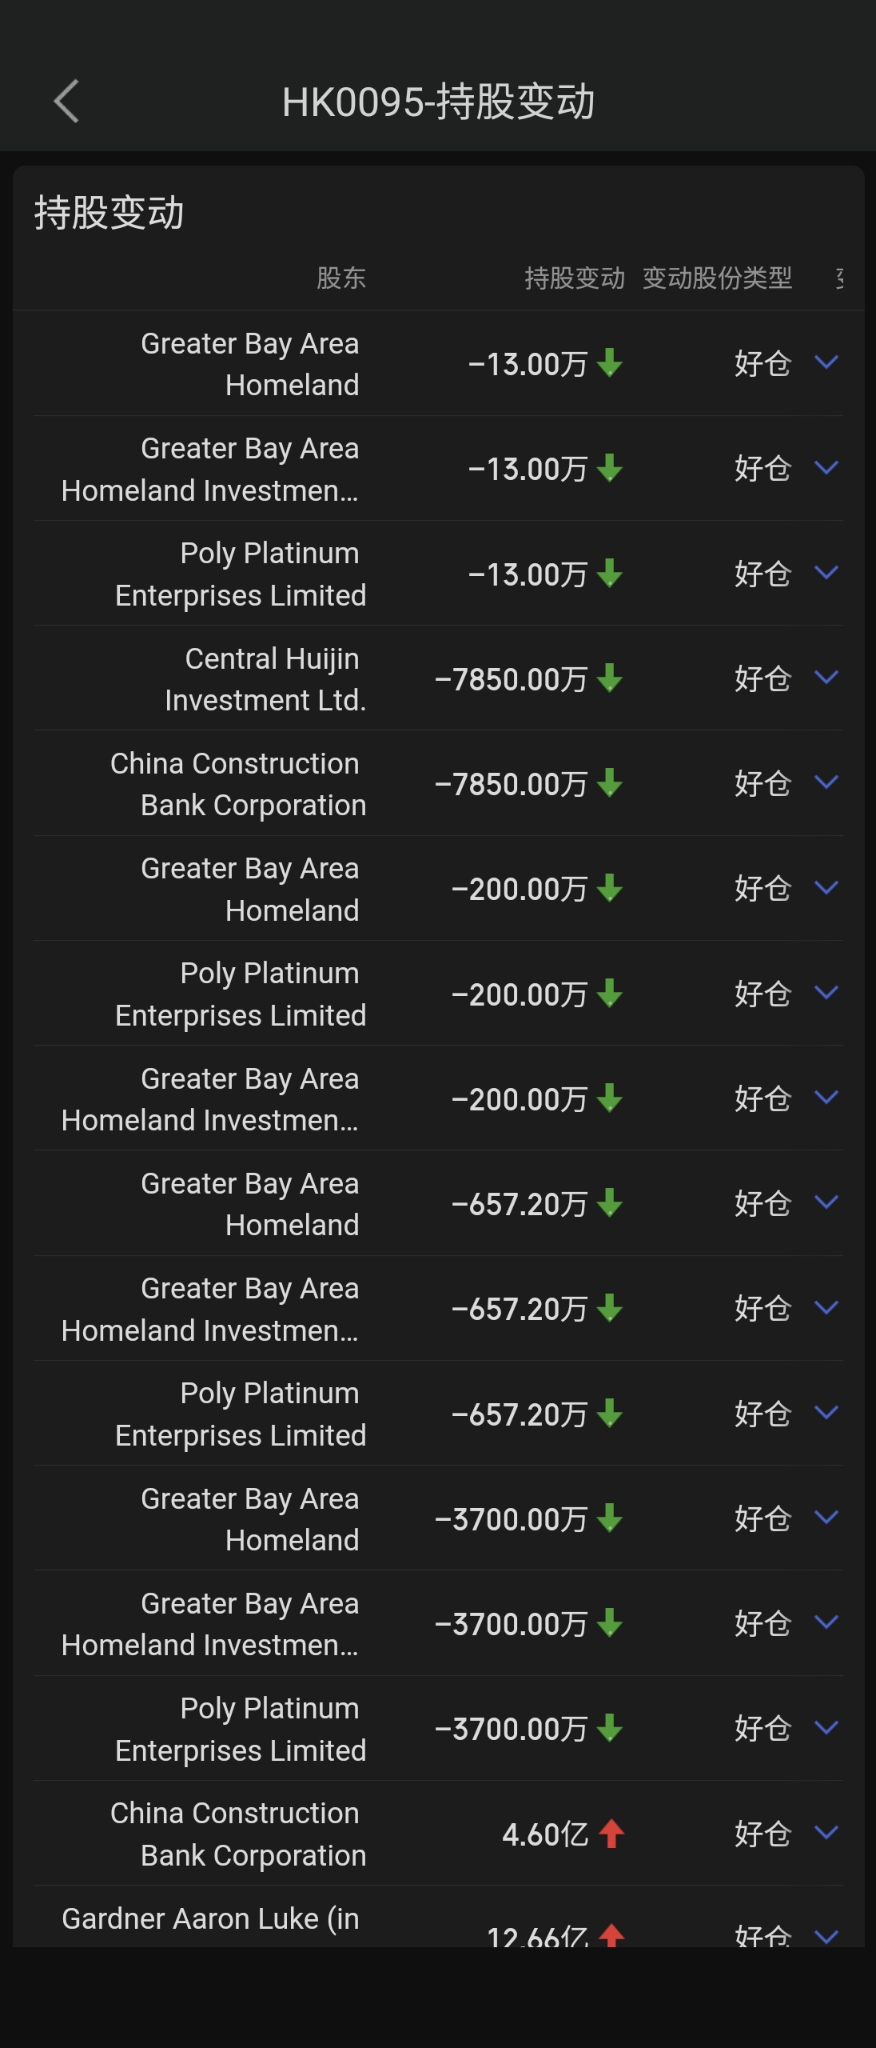Open Central Huijin Investment Ltd. shareholder name
Screen dimensions: 876x2048
265,679
